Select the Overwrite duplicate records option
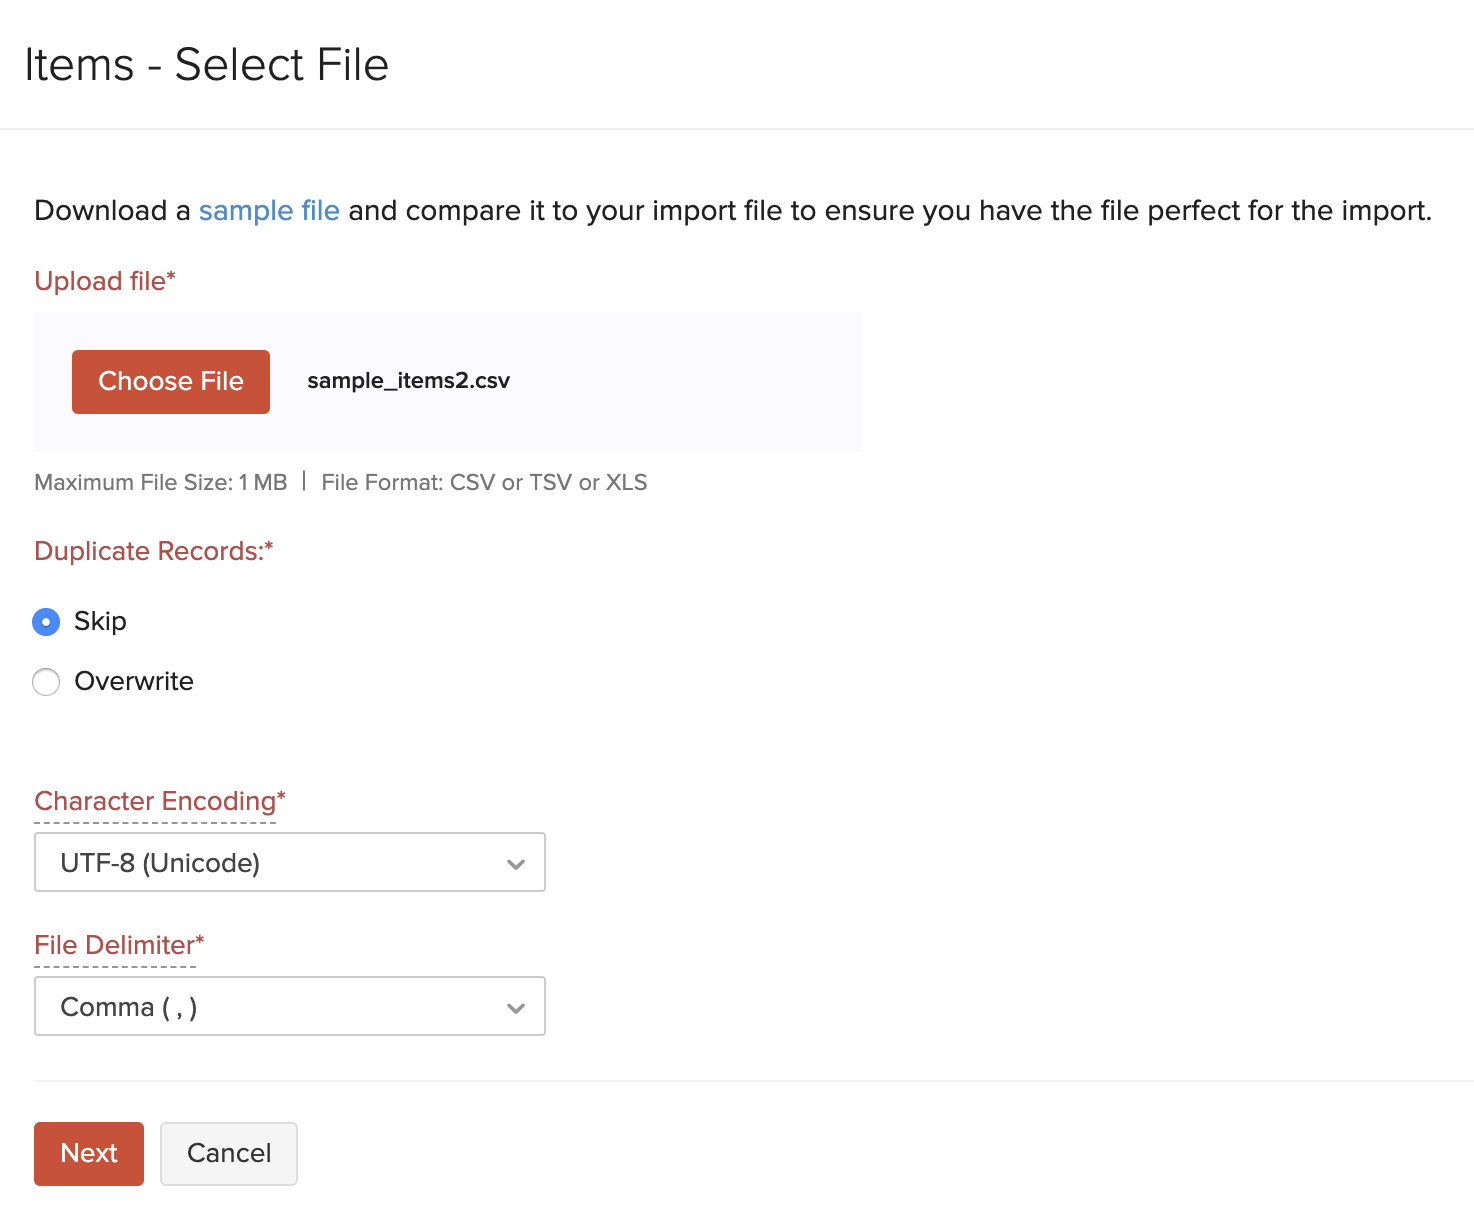1474x1232 pixels. pos(46,681)
